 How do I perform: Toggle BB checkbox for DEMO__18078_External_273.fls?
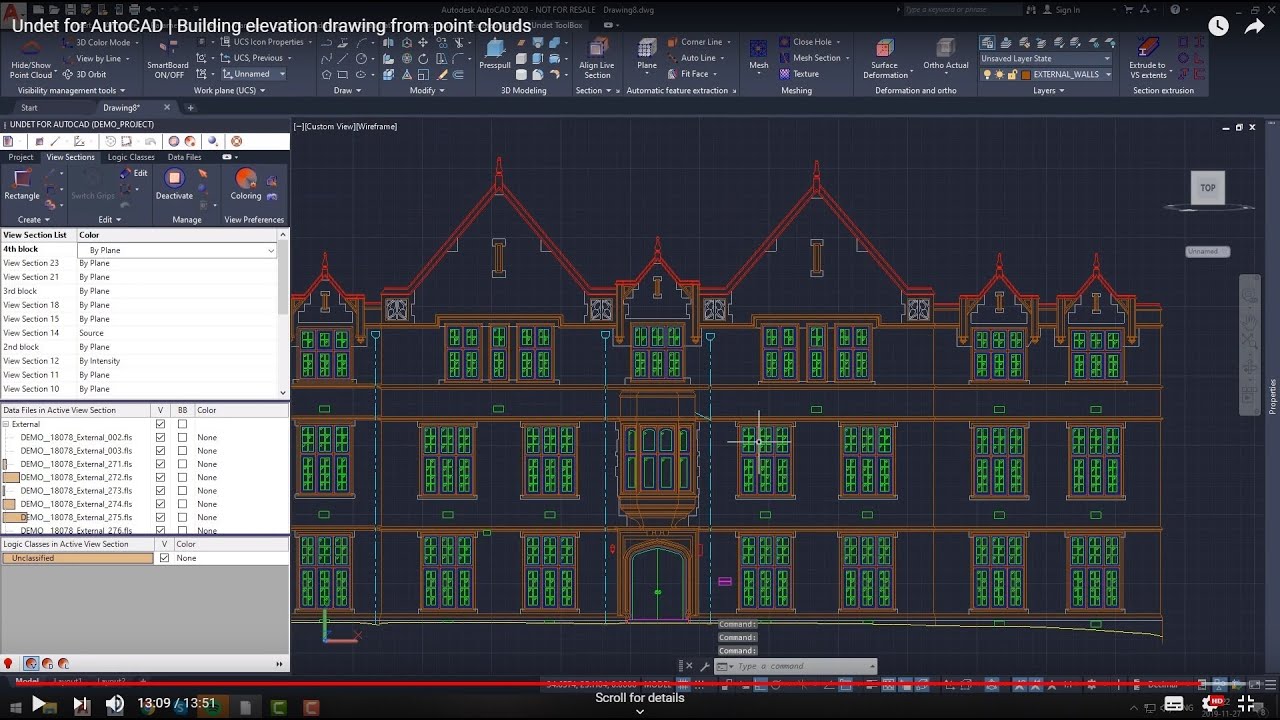(182, 491)
